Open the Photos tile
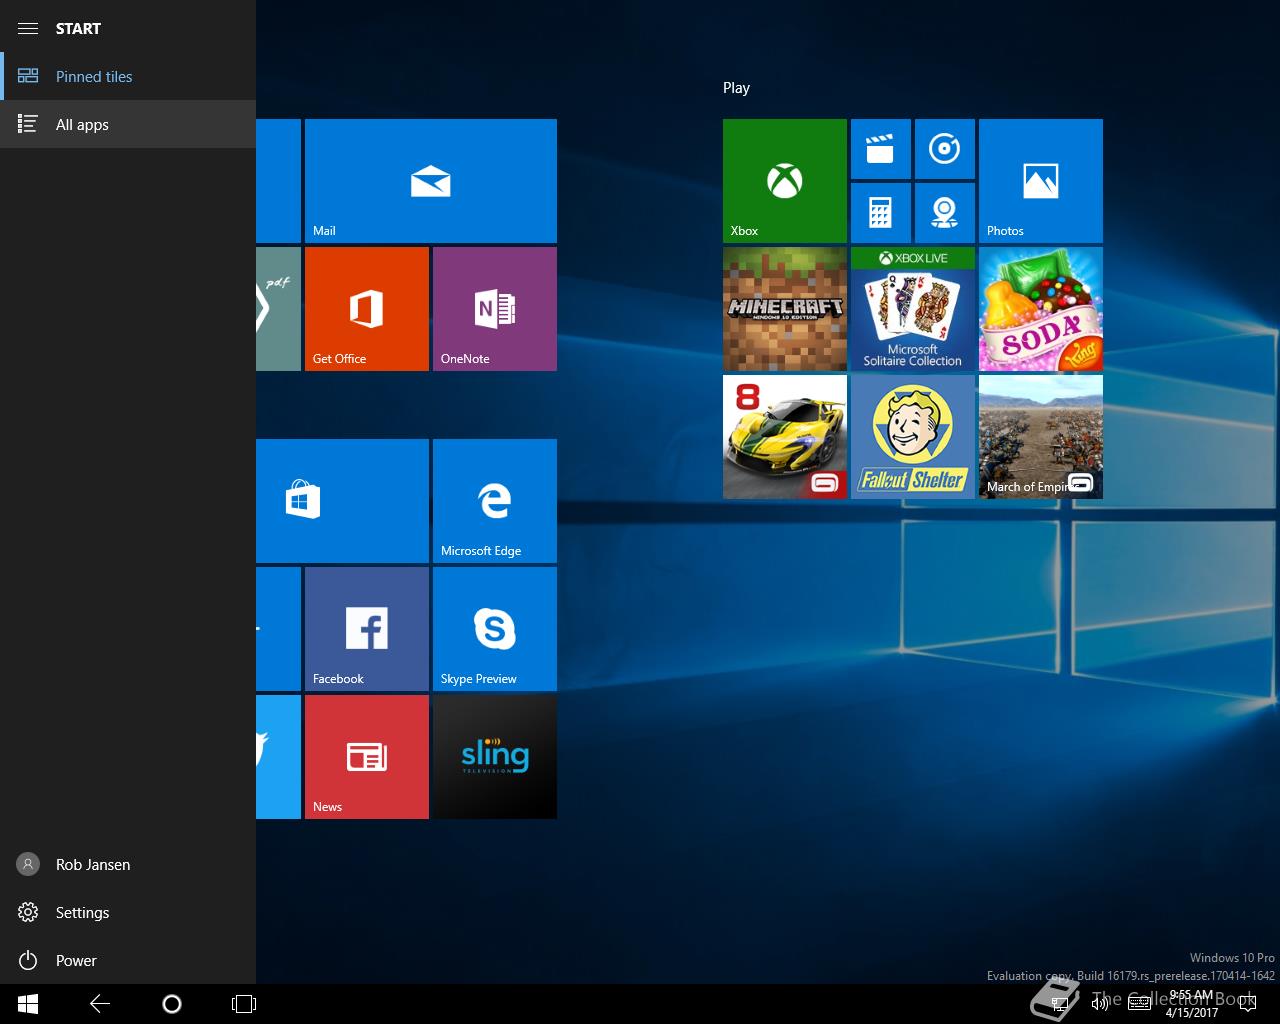 pos(1040,181)
